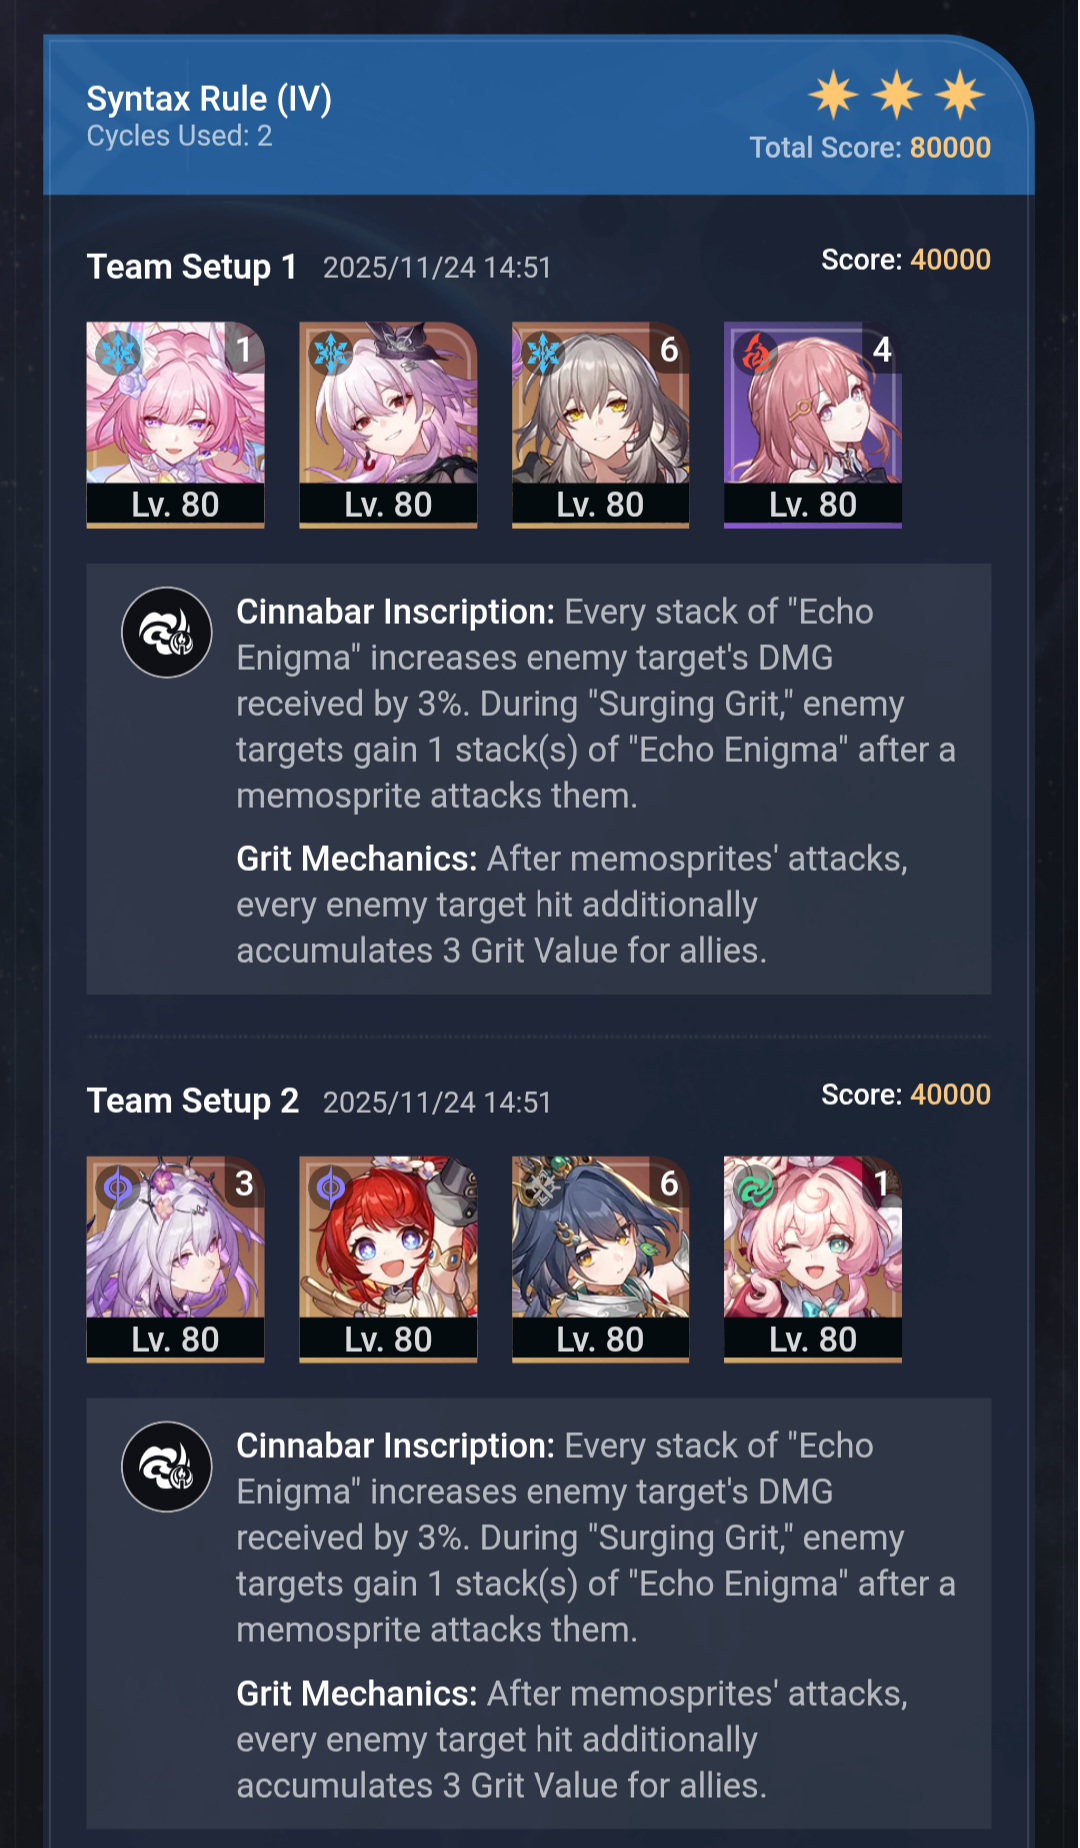Tap the Fire element icon on pink-haired character
Screen dimensions: 1080x1848
[x=755, y=352]
